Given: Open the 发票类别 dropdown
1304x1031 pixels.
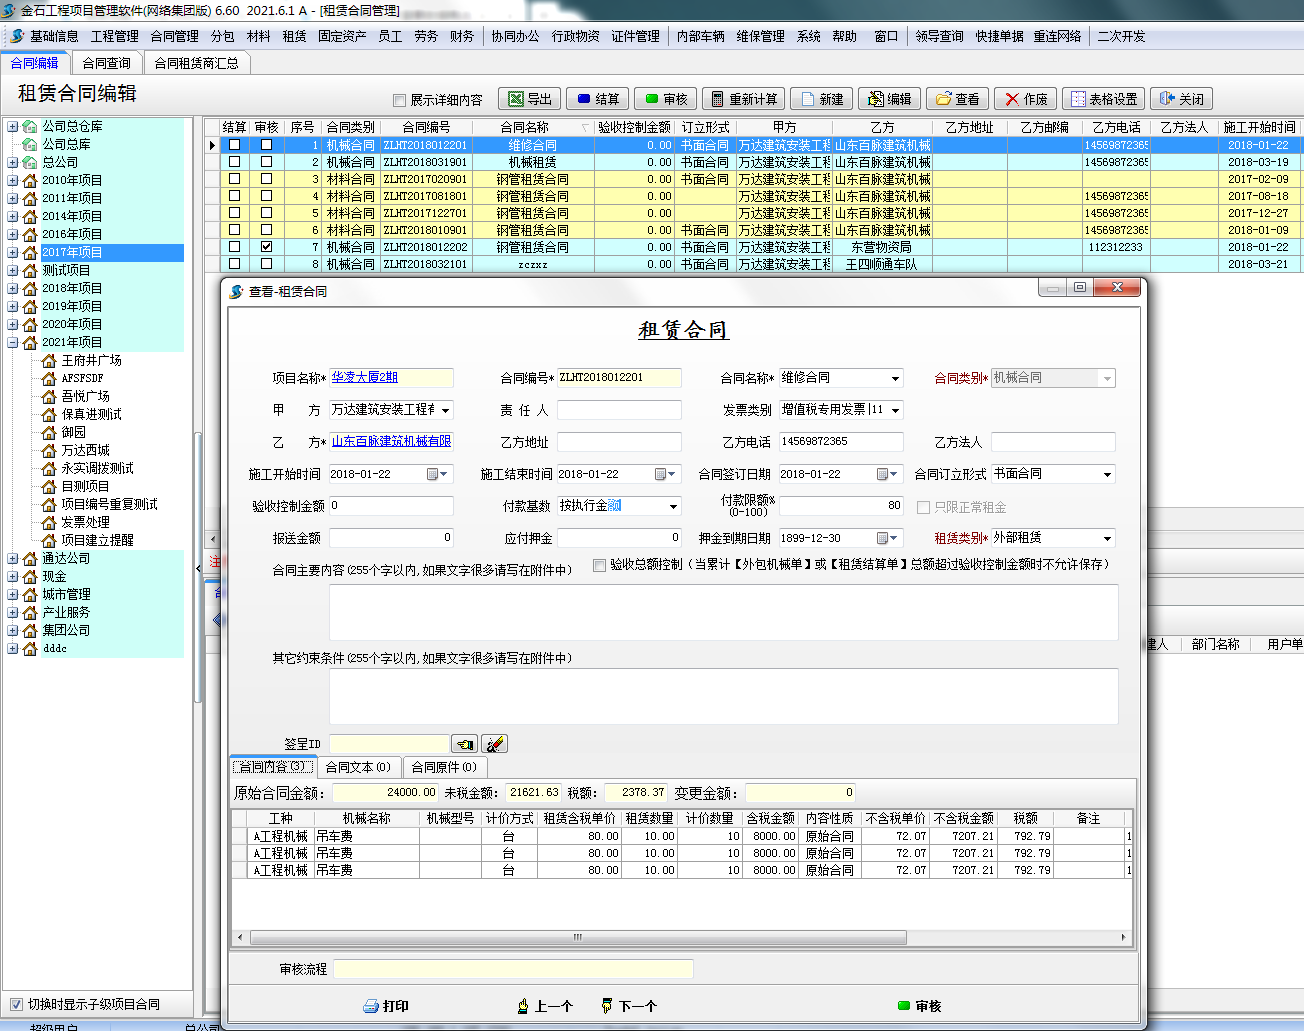Looking at the screenshot, I should pyautogui.click(x=896, y=410).
